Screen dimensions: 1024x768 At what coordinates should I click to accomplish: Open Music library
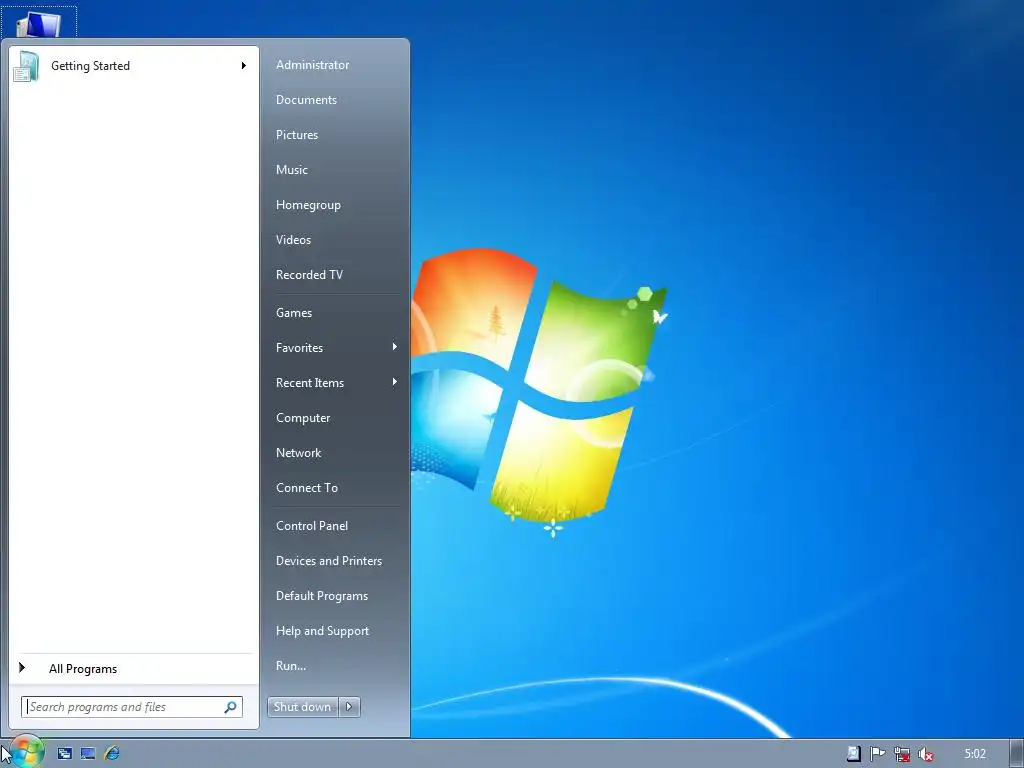point(291,170)
